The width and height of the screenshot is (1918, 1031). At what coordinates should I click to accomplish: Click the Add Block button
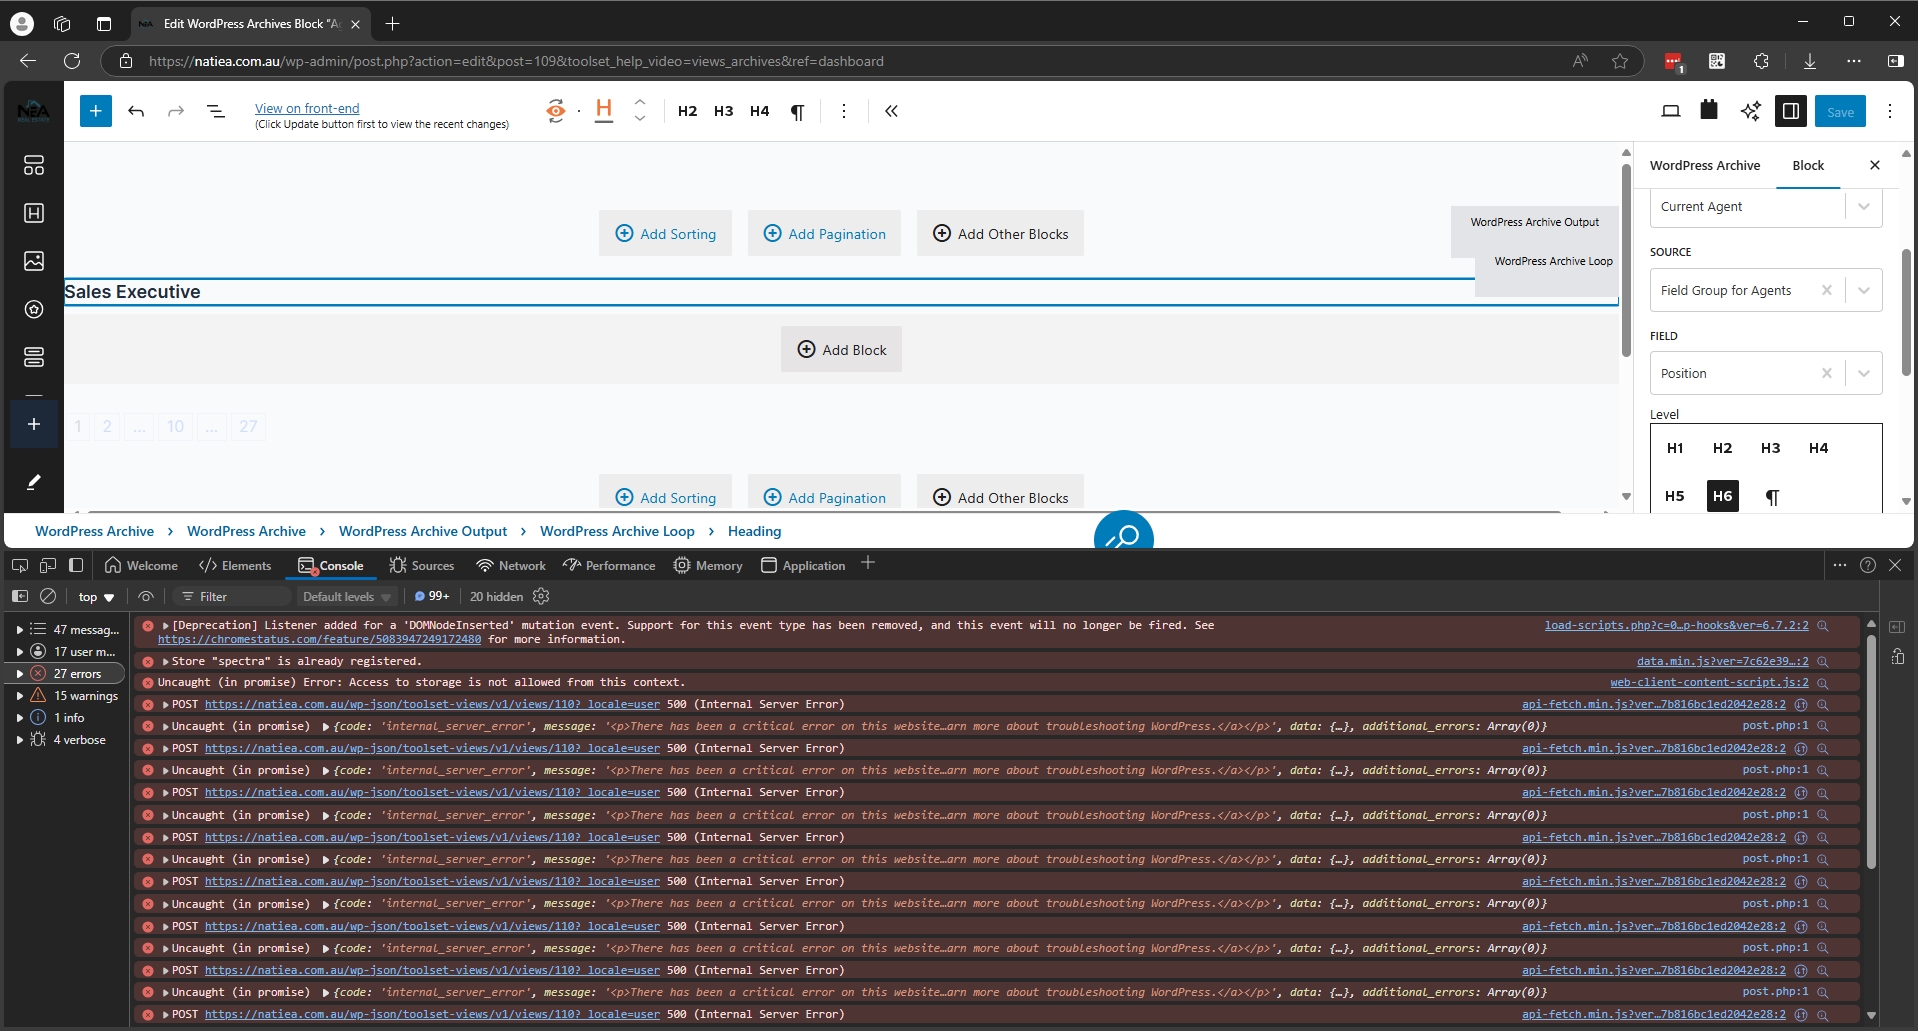841,349
